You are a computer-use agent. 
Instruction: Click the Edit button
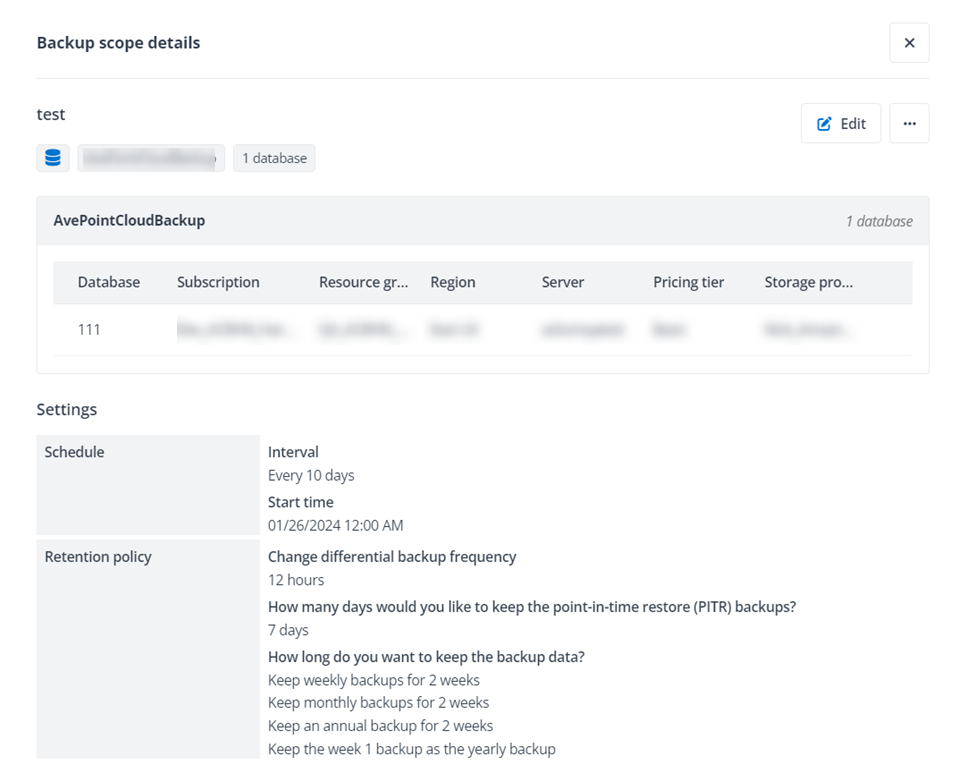(x=841, y=123)
